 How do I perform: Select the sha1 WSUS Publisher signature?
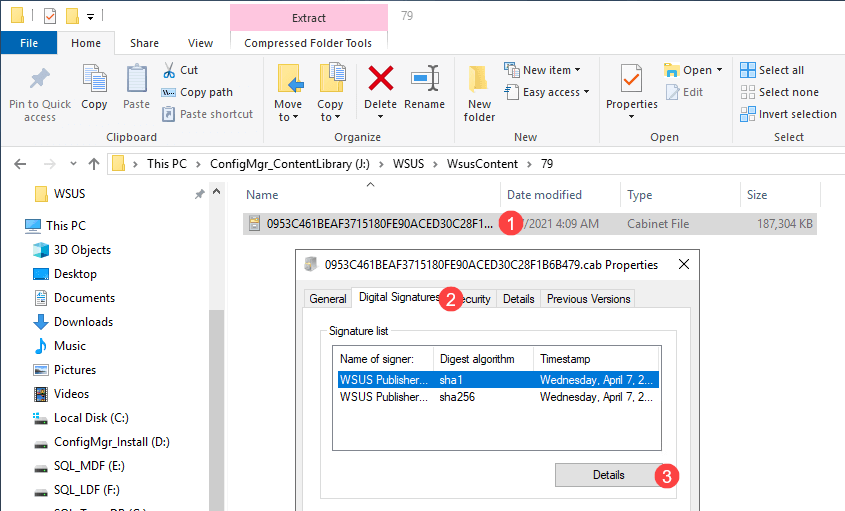click(x=498, y=380)
